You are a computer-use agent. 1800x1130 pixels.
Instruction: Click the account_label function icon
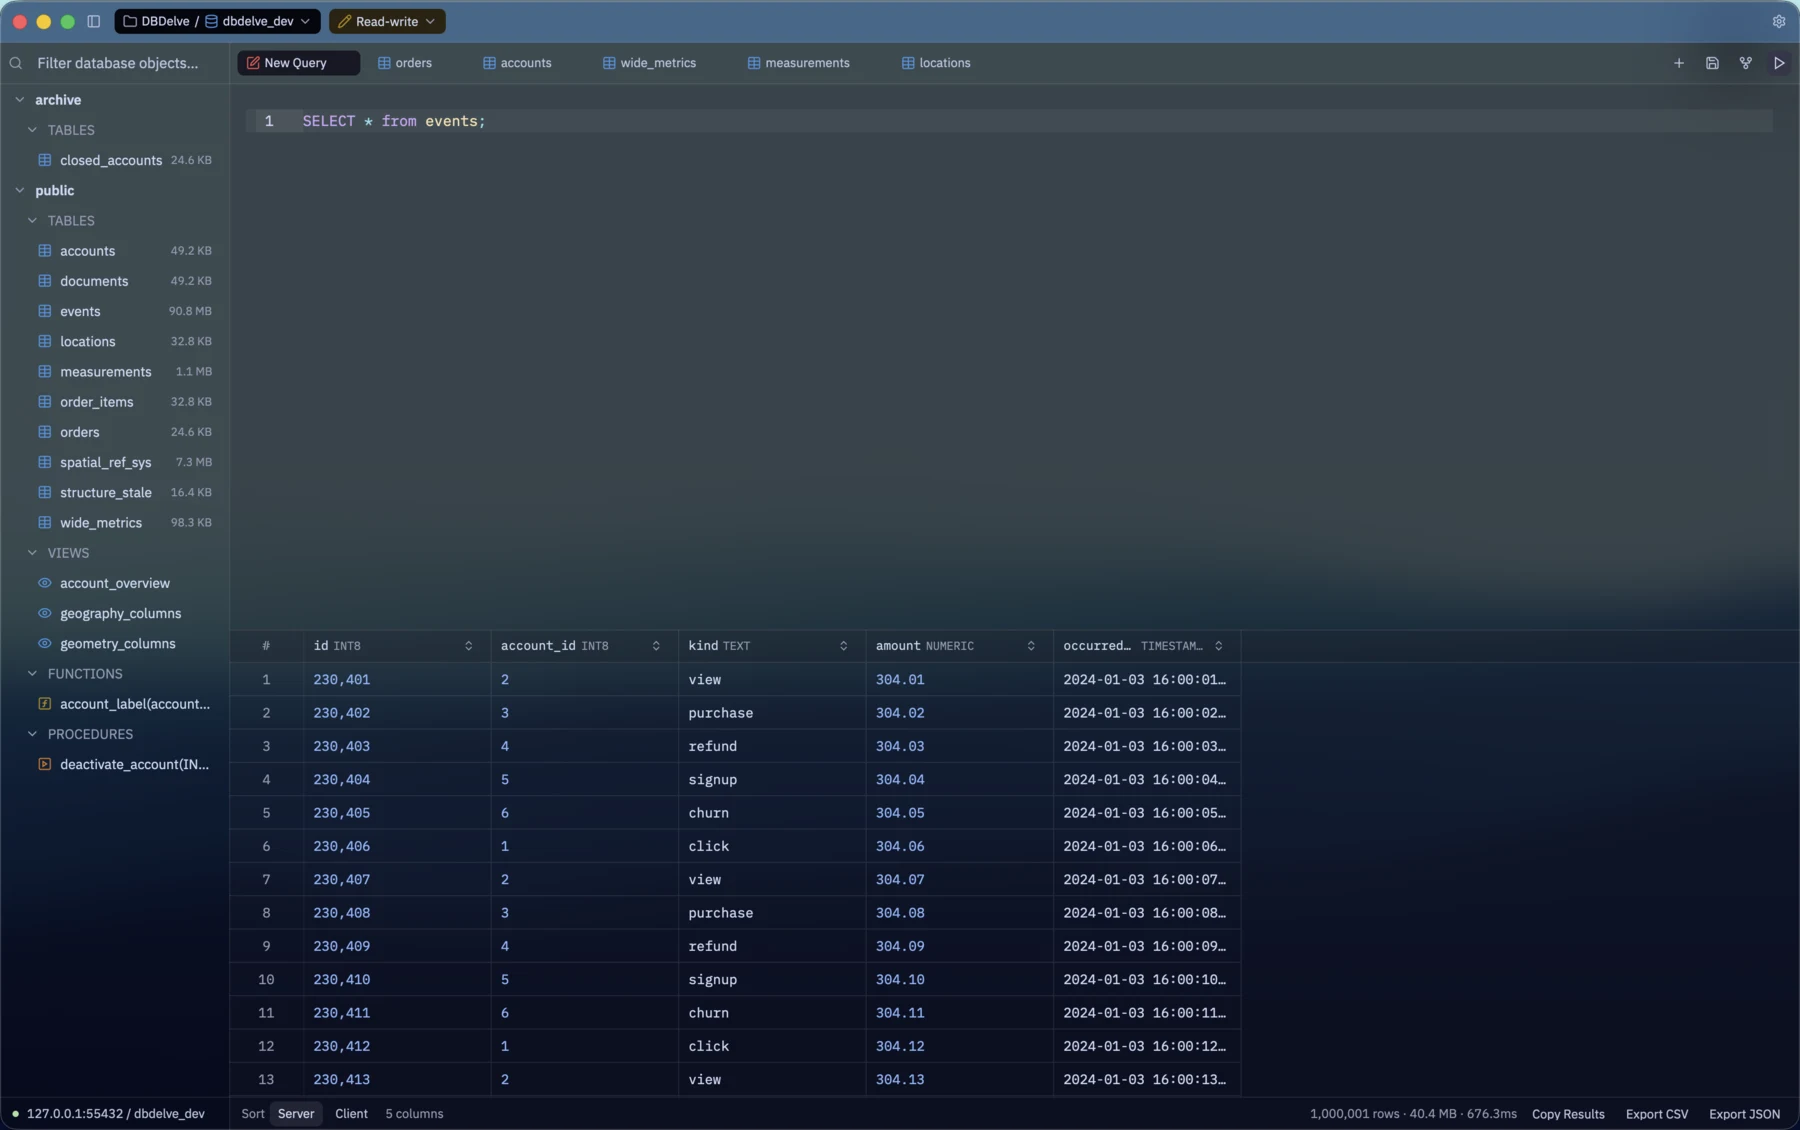45,704
